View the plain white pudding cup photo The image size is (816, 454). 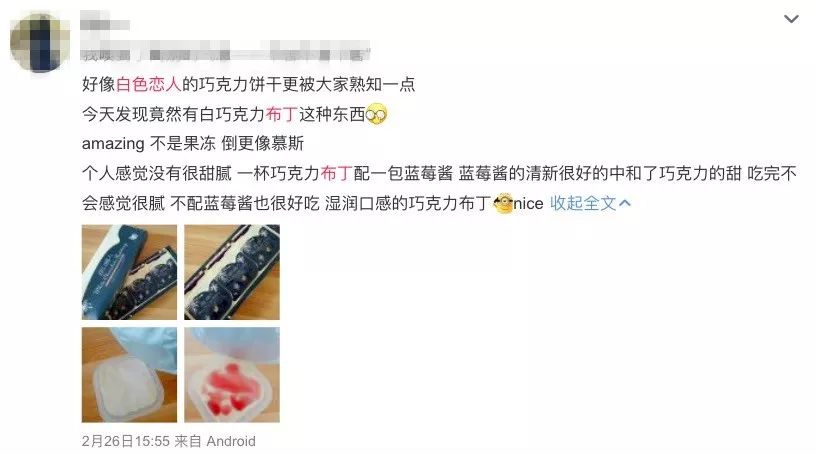(x=129, y=374)
